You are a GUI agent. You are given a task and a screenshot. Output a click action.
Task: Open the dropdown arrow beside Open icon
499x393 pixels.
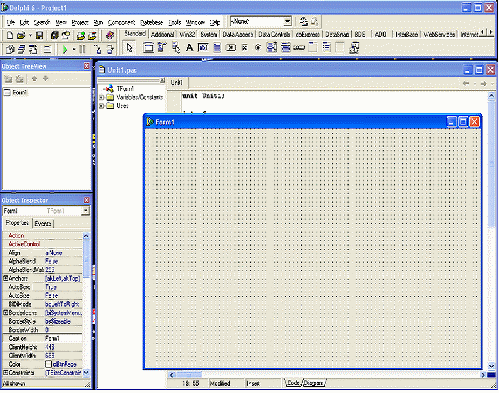(30, 35)
